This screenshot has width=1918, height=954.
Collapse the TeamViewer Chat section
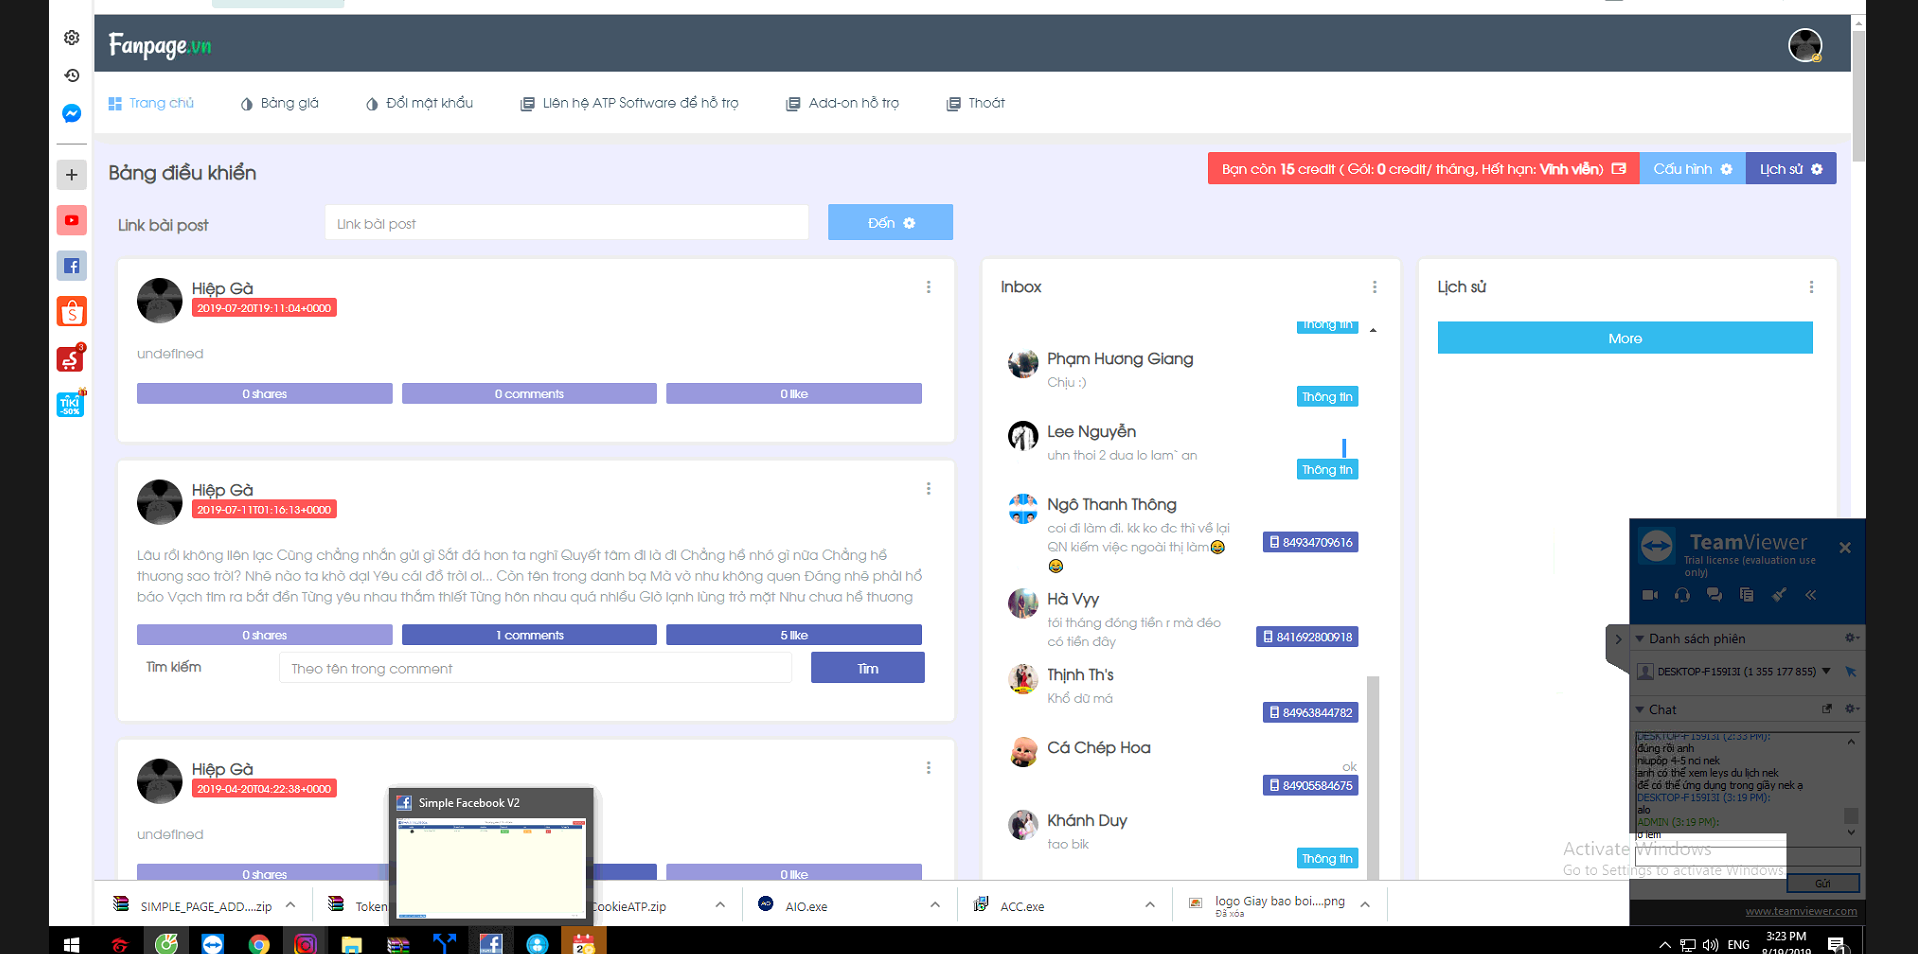1640,709
